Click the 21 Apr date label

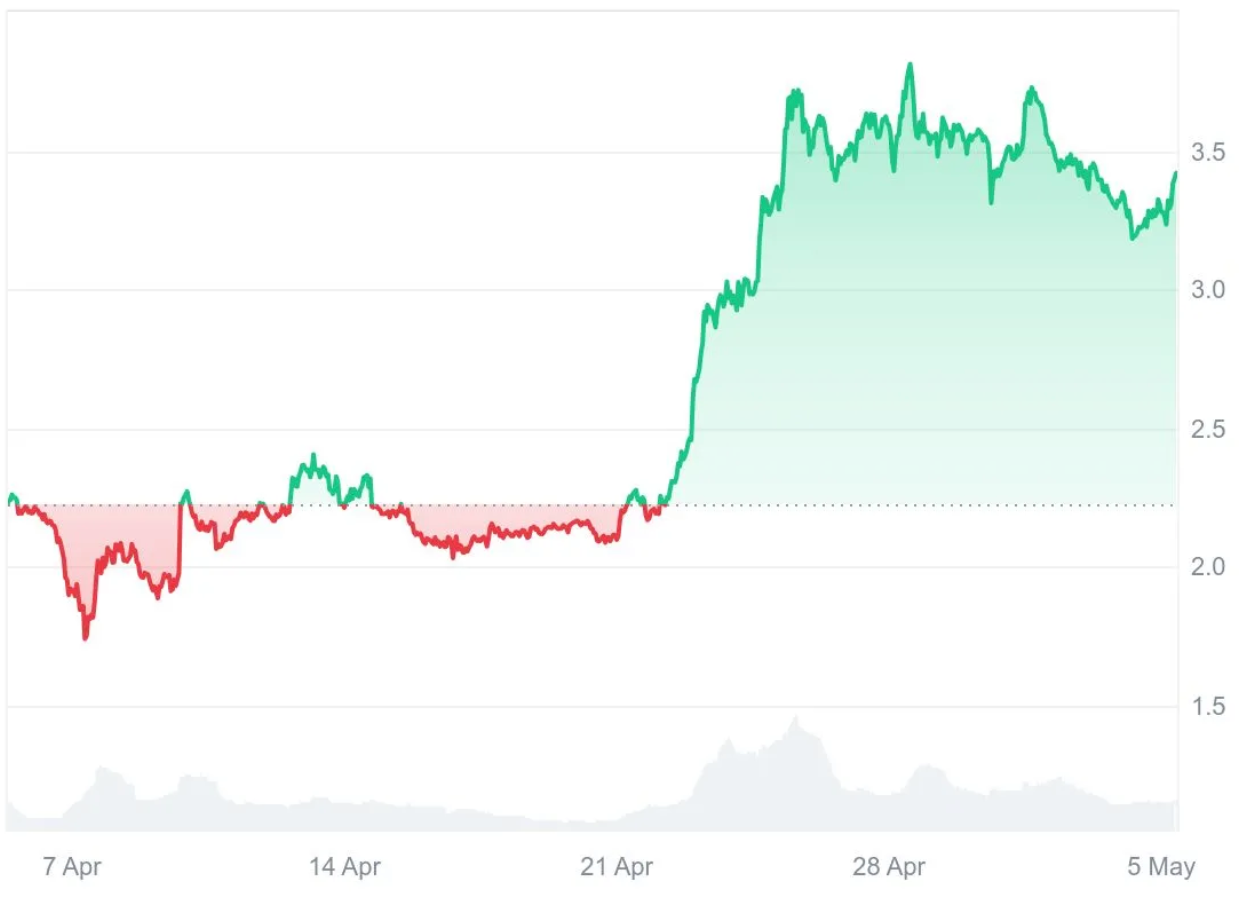click(617, 866)
